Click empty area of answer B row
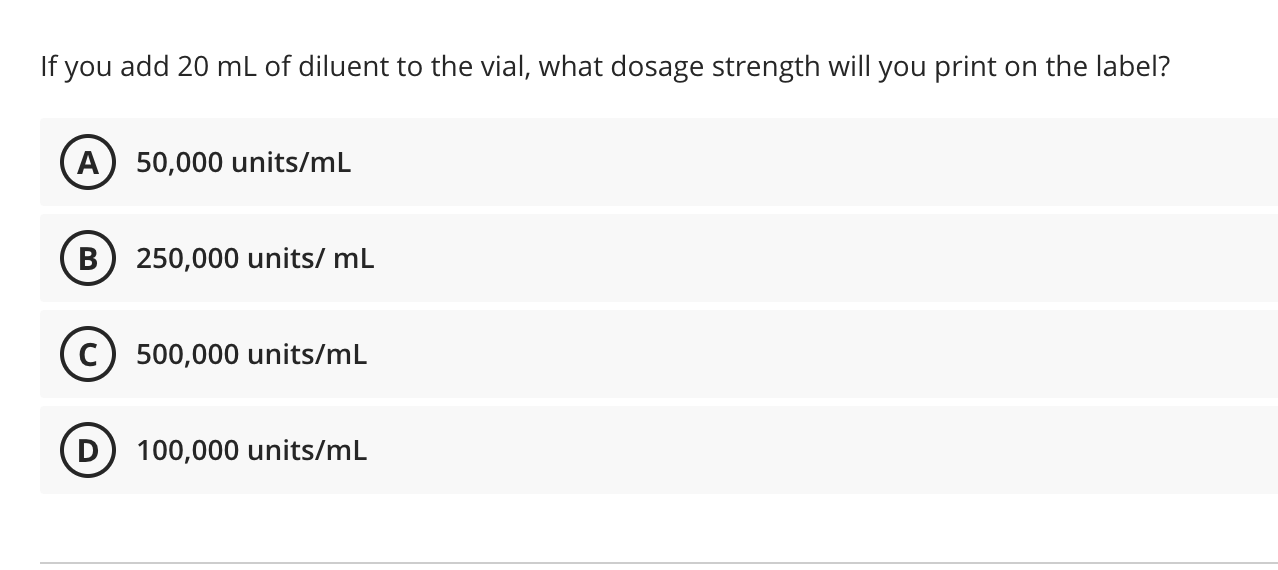 800,258
